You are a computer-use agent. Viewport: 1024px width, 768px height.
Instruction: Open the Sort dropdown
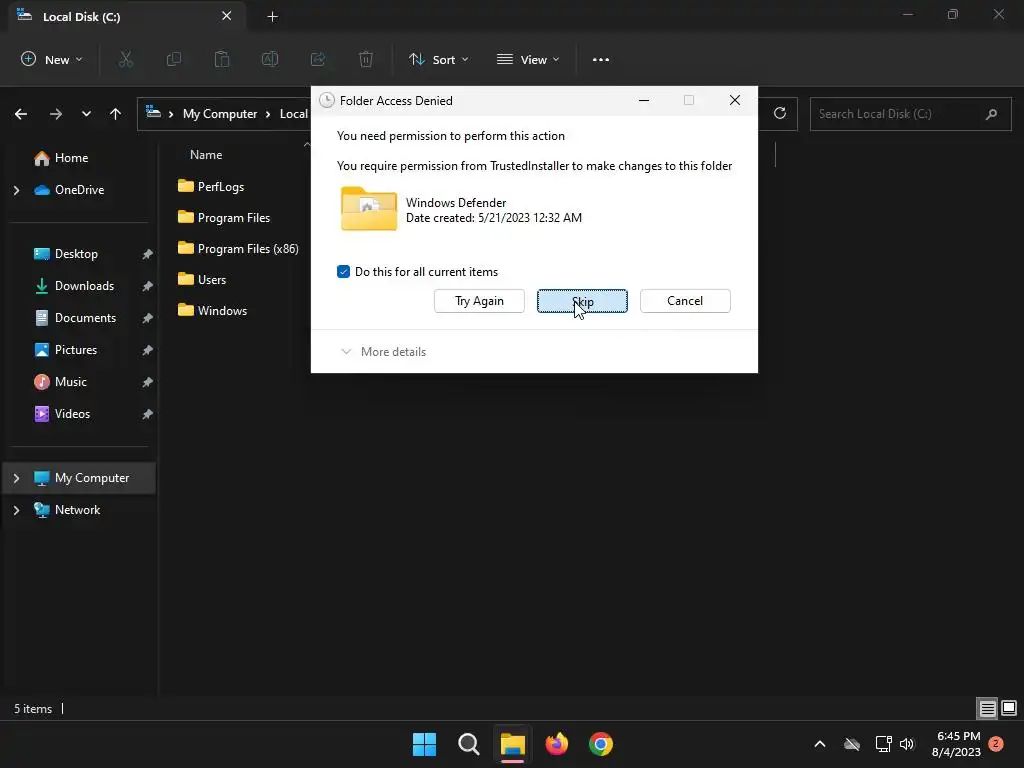pyautogui.click(x=438, y=59)
